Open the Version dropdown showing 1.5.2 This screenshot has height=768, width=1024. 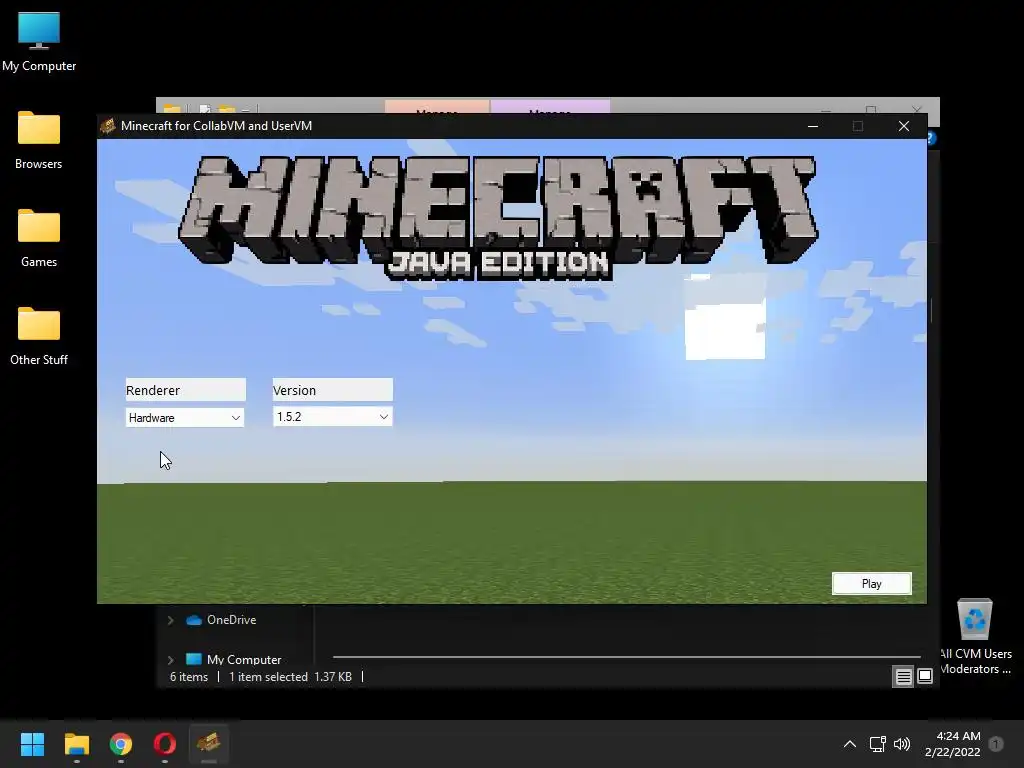tap(332, 417)
